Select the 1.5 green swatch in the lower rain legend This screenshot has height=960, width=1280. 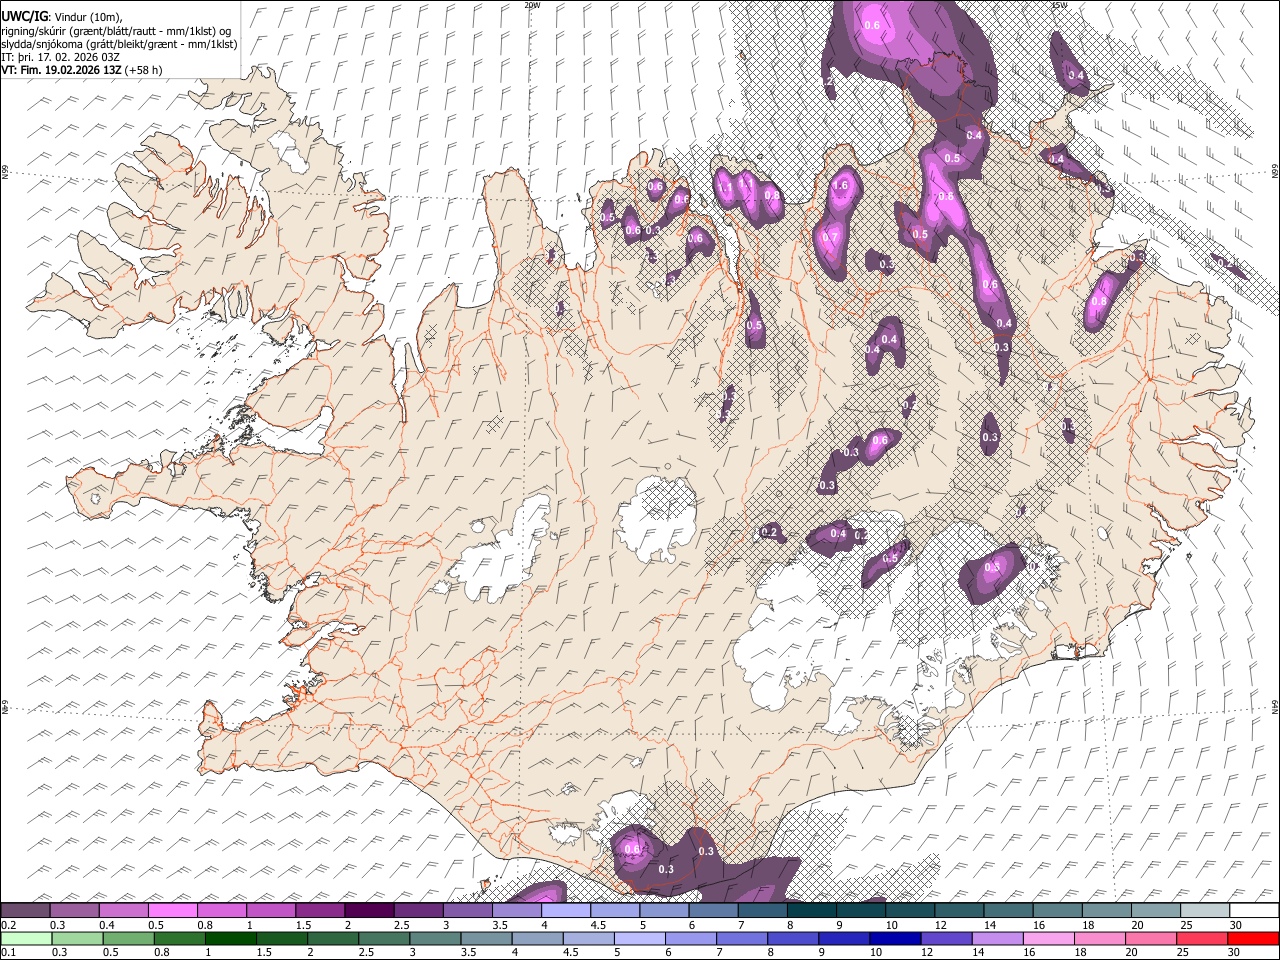282,938
